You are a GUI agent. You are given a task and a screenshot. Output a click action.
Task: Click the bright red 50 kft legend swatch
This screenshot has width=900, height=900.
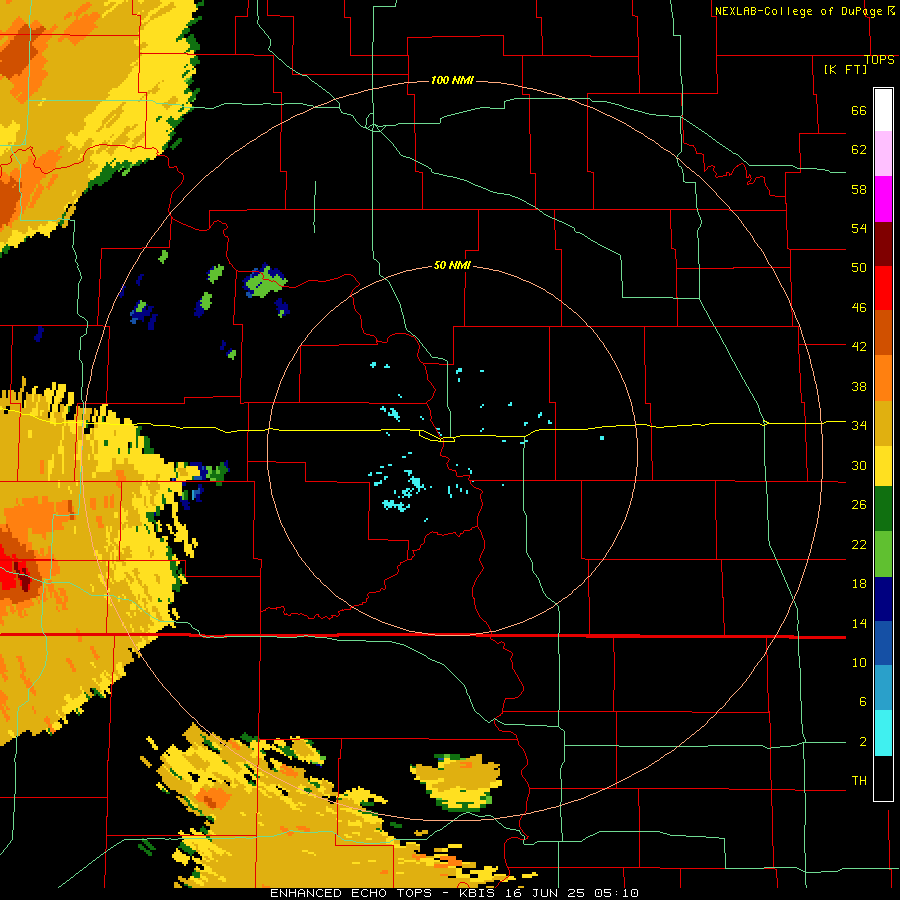pos(883,288)
